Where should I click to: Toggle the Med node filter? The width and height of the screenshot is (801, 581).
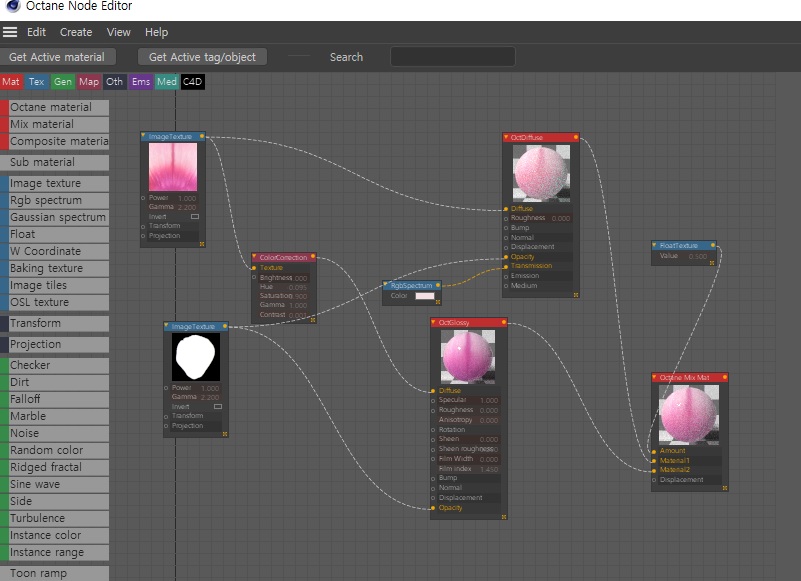[167, 82]
